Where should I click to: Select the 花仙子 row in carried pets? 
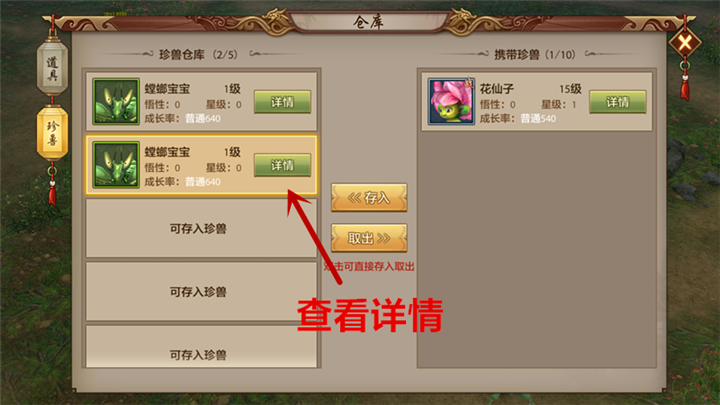[537, 101]
